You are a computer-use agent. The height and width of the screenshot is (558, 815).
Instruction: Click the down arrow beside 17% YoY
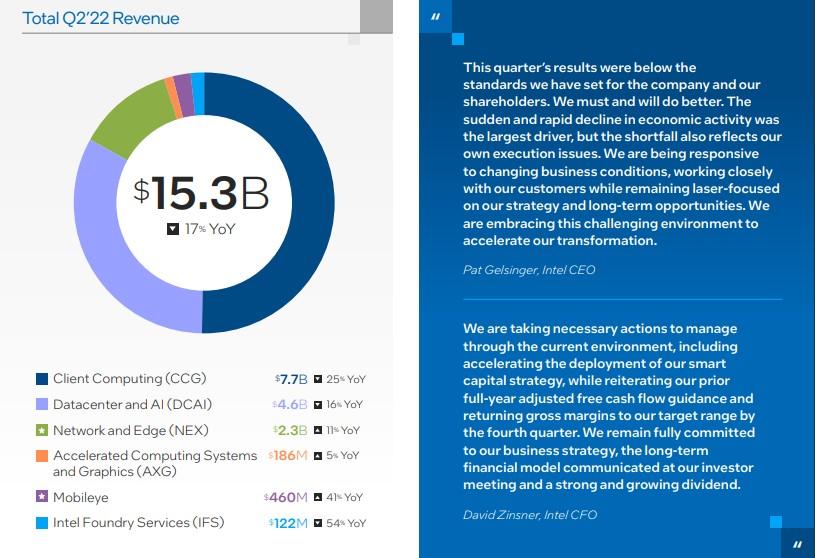pyautogui.click(x=173, y=229)
